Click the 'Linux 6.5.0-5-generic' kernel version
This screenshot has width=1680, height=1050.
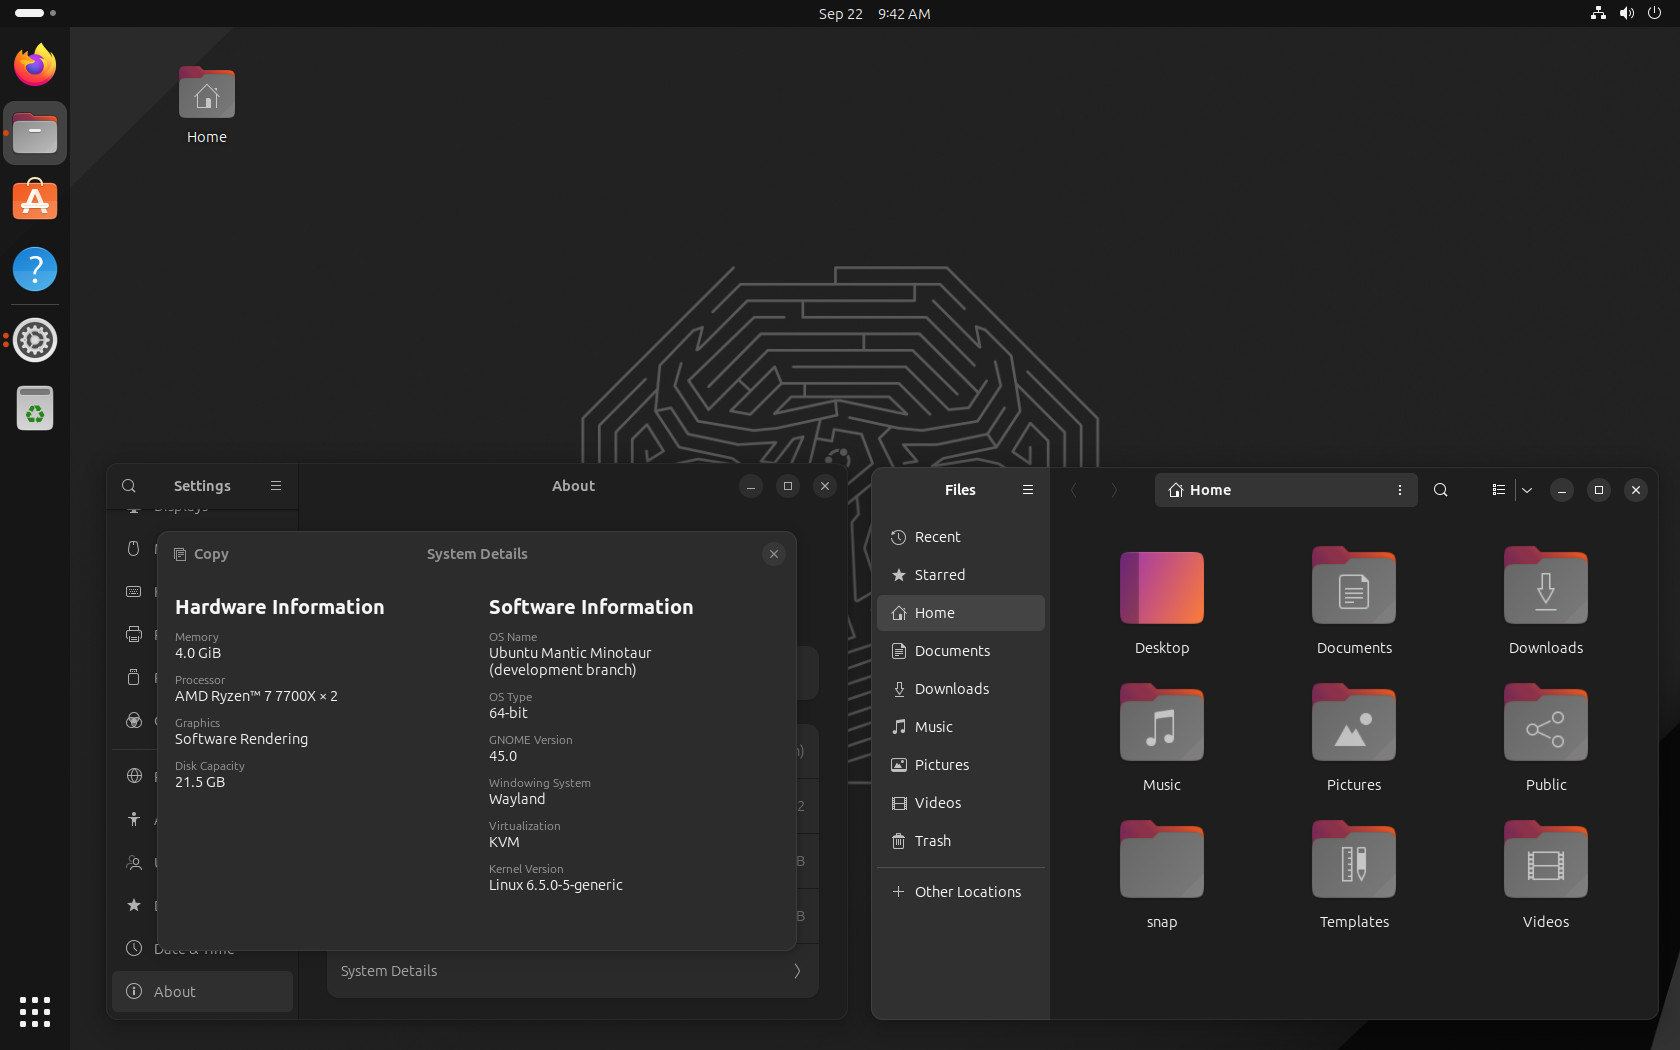tap(556, 885)
